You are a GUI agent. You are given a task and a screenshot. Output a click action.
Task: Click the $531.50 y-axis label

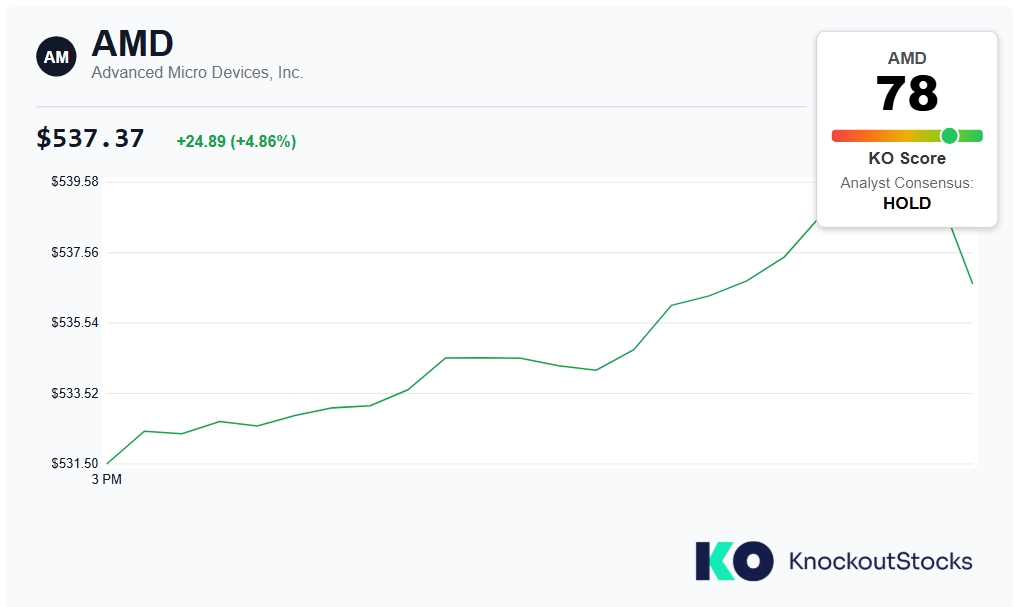75,463
